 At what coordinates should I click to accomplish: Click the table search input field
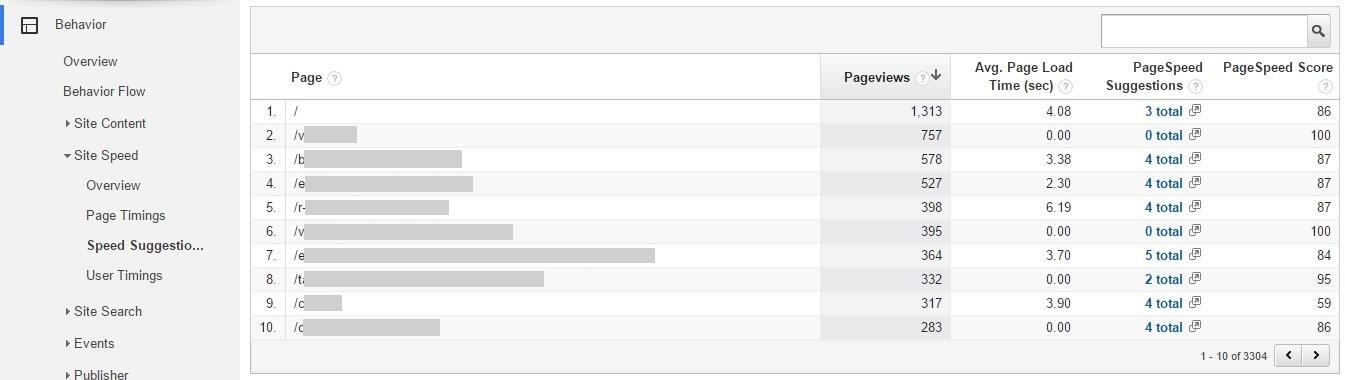point(1204,31)
